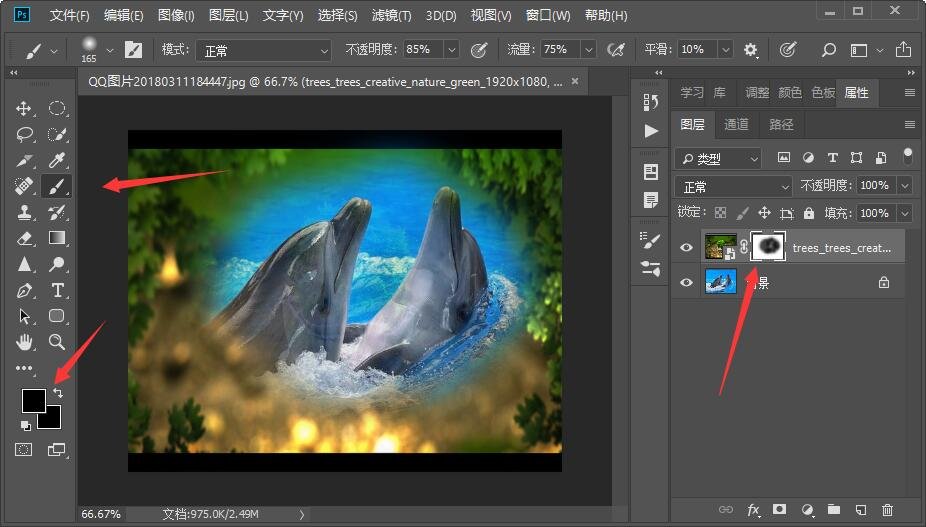Select the Move tool
926x527 pixels.
point(24,109)
